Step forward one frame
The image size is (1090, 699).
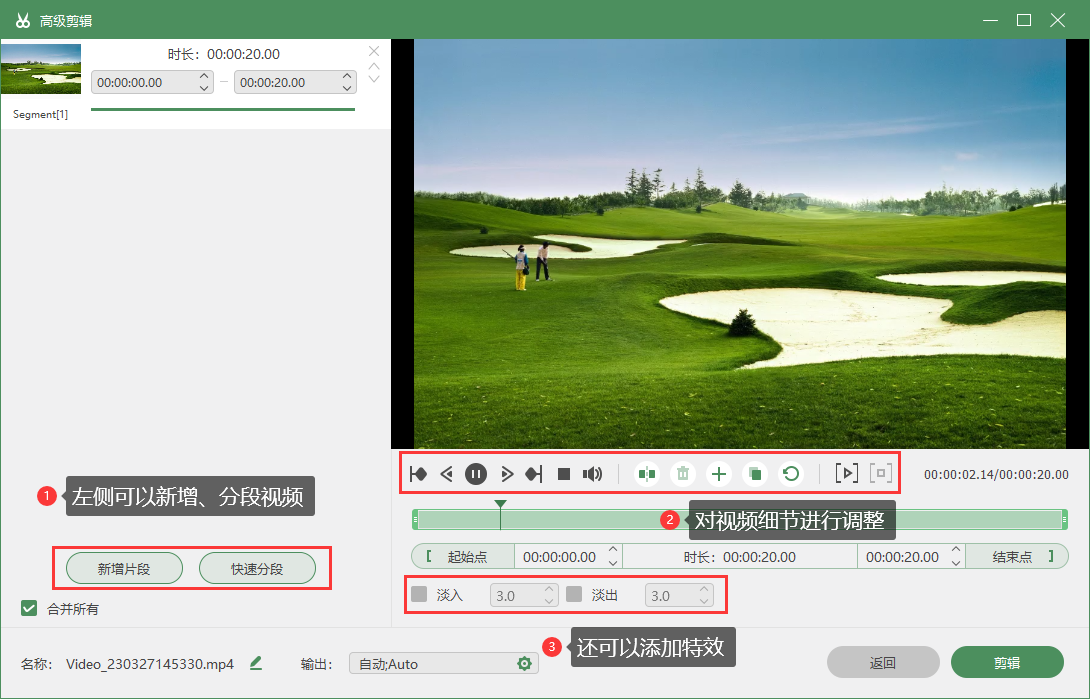(507, 475)
